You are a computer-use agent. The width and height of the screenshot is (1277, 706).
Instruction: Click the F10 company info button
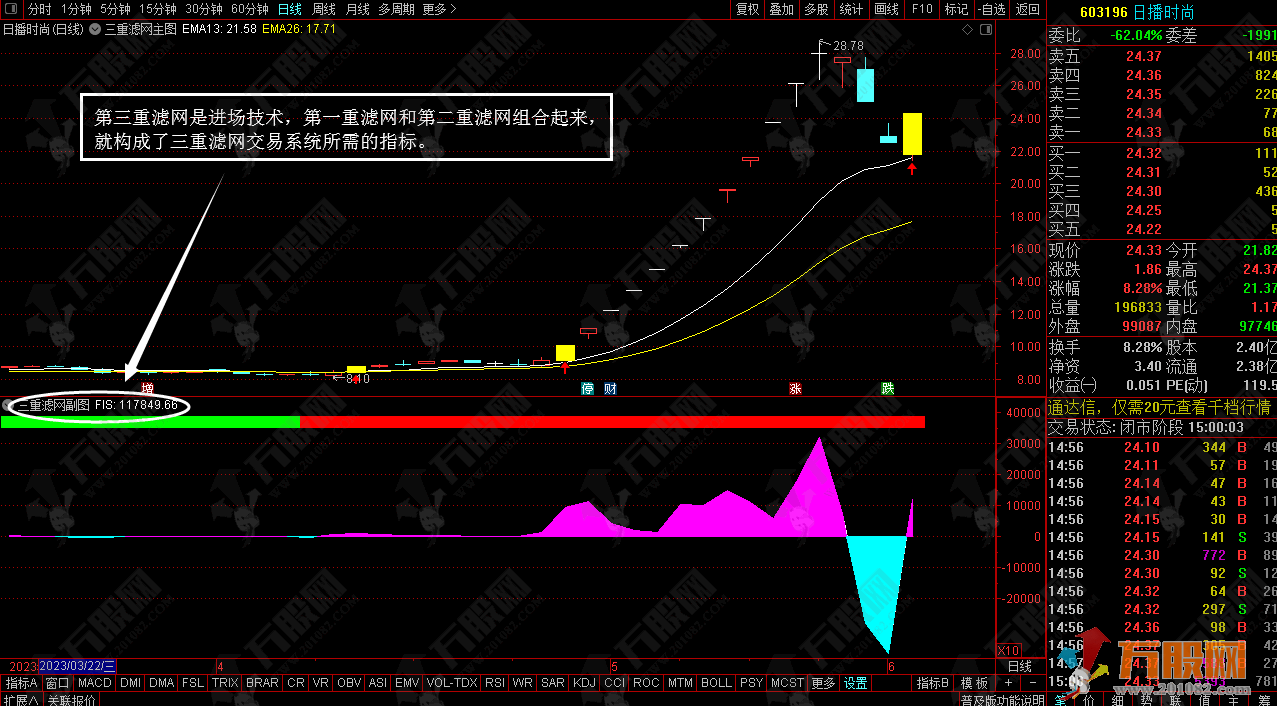(x=921, y=9)
